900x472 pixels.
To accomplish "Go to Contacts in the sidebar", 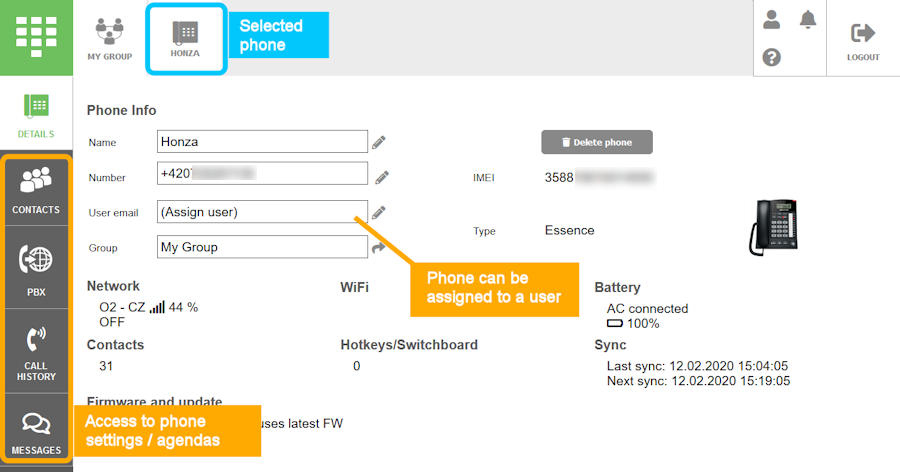I will 36,190.
